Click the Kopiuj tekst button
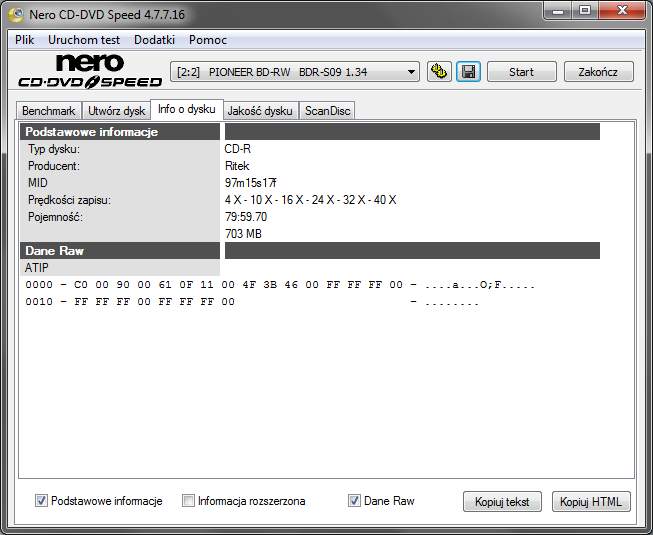The height and width of the screenshot is (535, 653). click(x=502, y=502)
